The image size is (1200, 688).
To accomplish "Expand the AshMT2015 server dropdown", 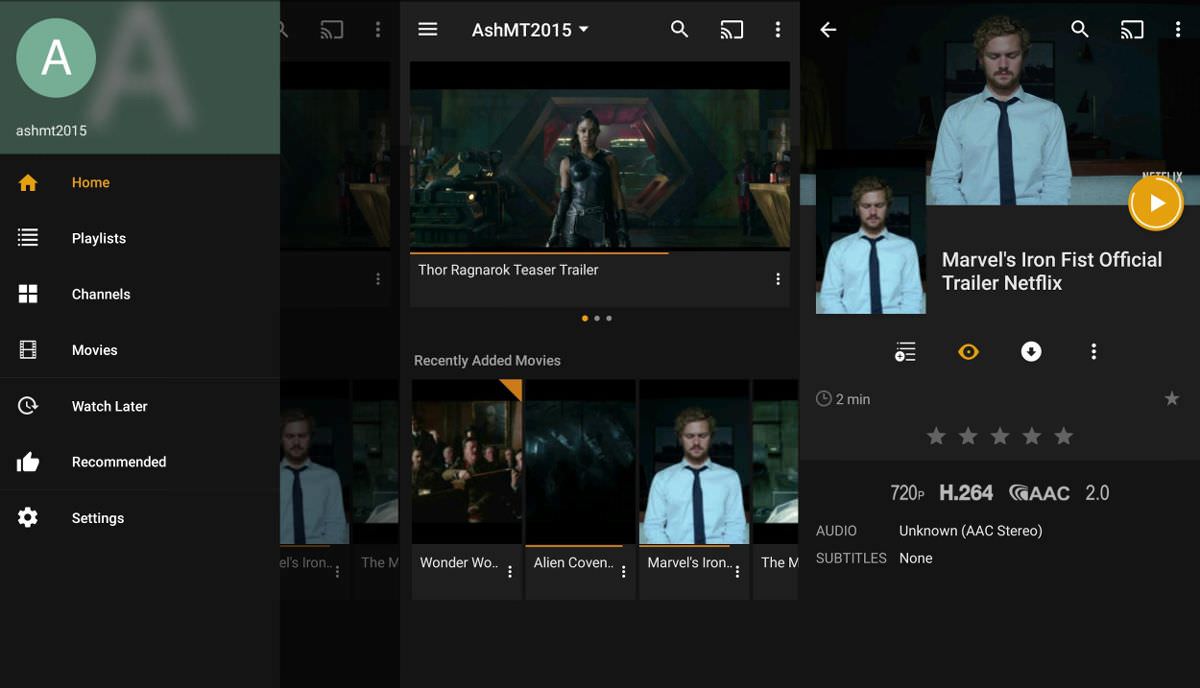I will point(530,30).
